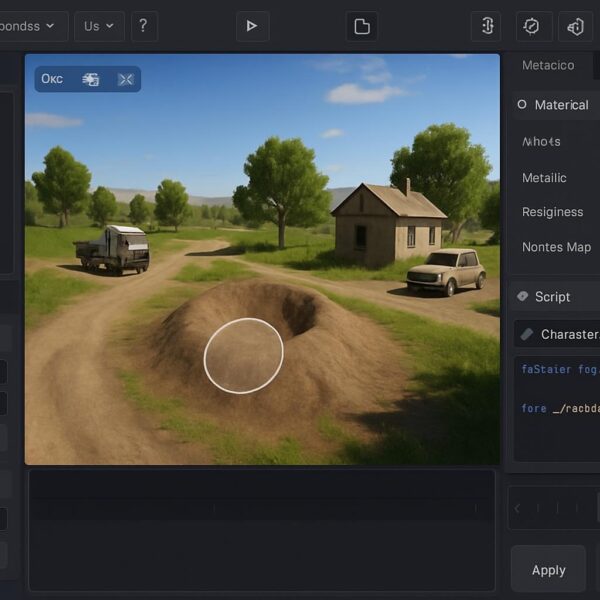Screen dimensions: 600x600
Task: Open the 'Us' dropdown
Action: click(x=99, y=26)
